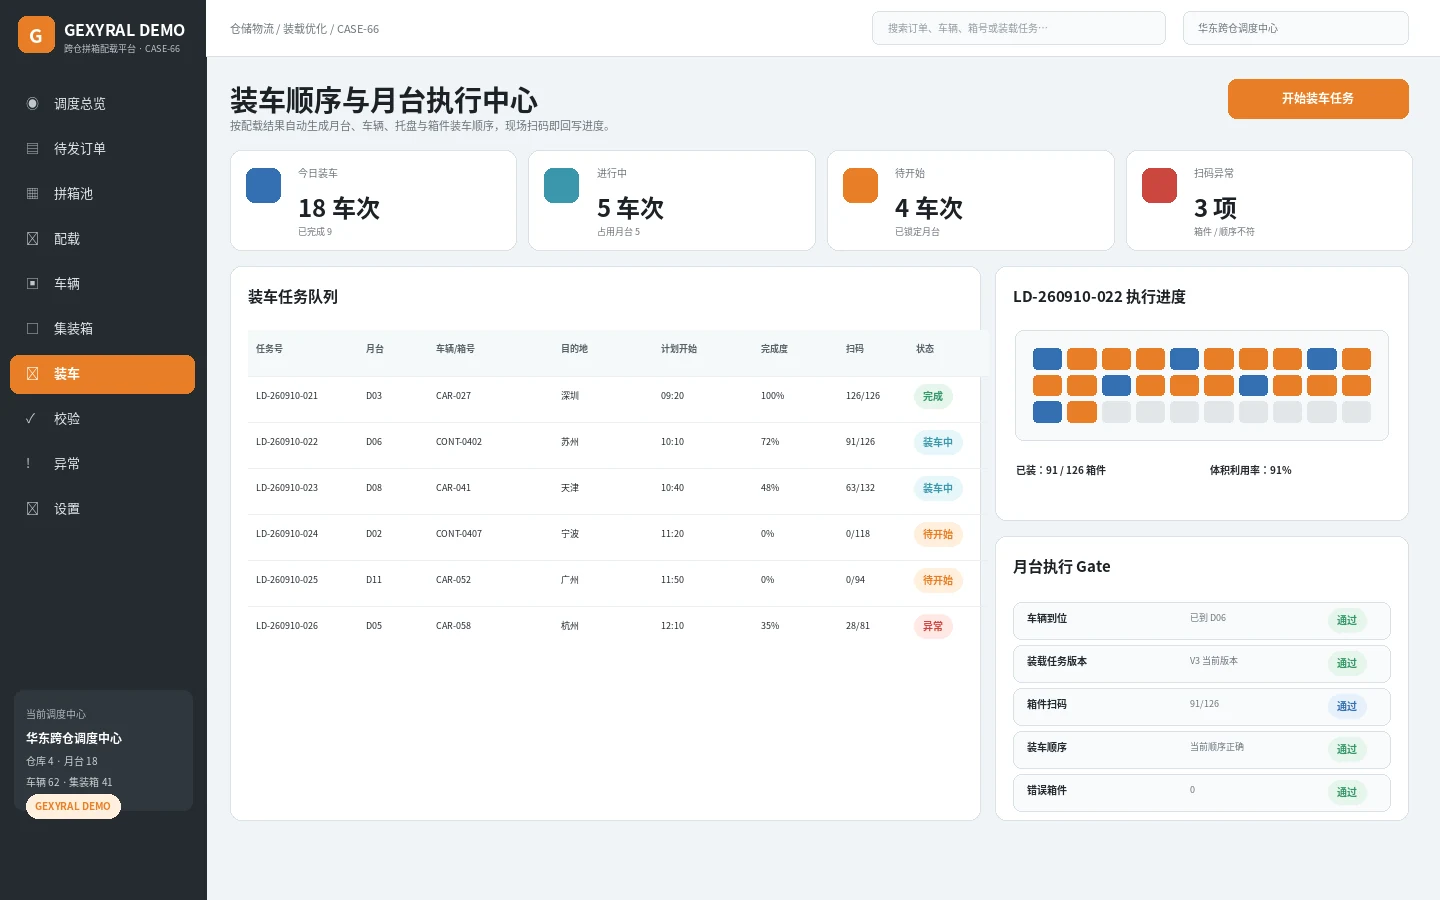Click the 计划开始 column header
The image size is (1440, 900).
(x=679, y=349)
